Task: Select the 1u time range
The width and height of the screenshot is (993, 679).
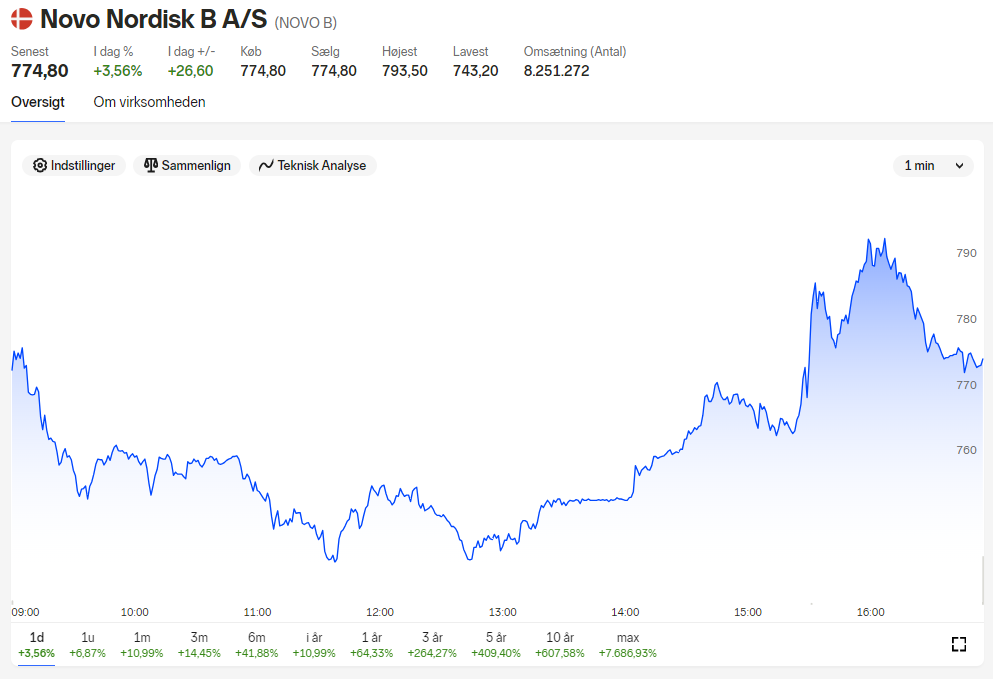Action: (x=87, y=644)
